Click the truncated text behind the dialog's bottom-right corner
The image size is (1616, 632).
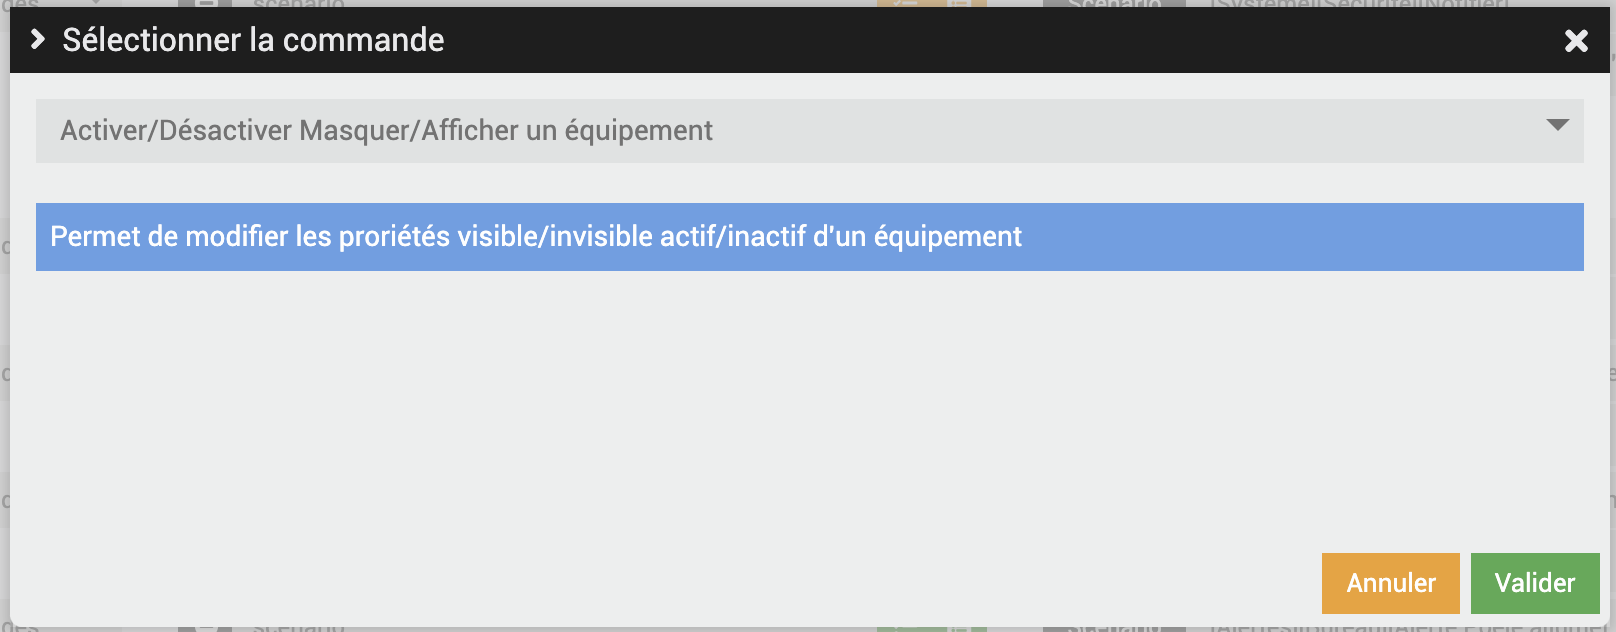coord(1400,628)
